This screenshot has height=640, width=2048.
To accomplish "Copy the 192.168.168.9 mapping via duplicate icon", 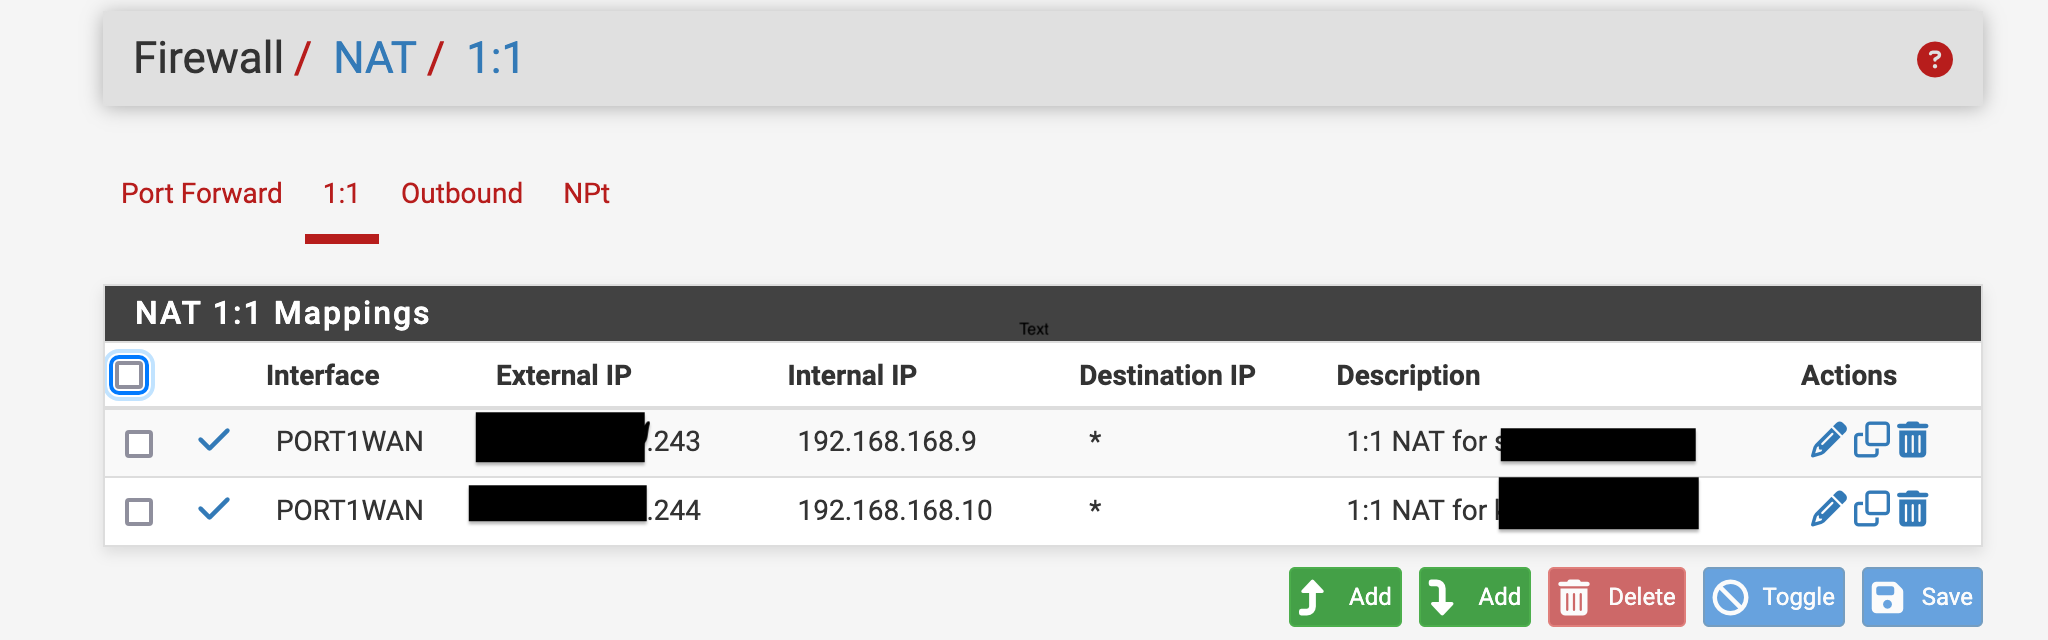I will click(1871, 440).
